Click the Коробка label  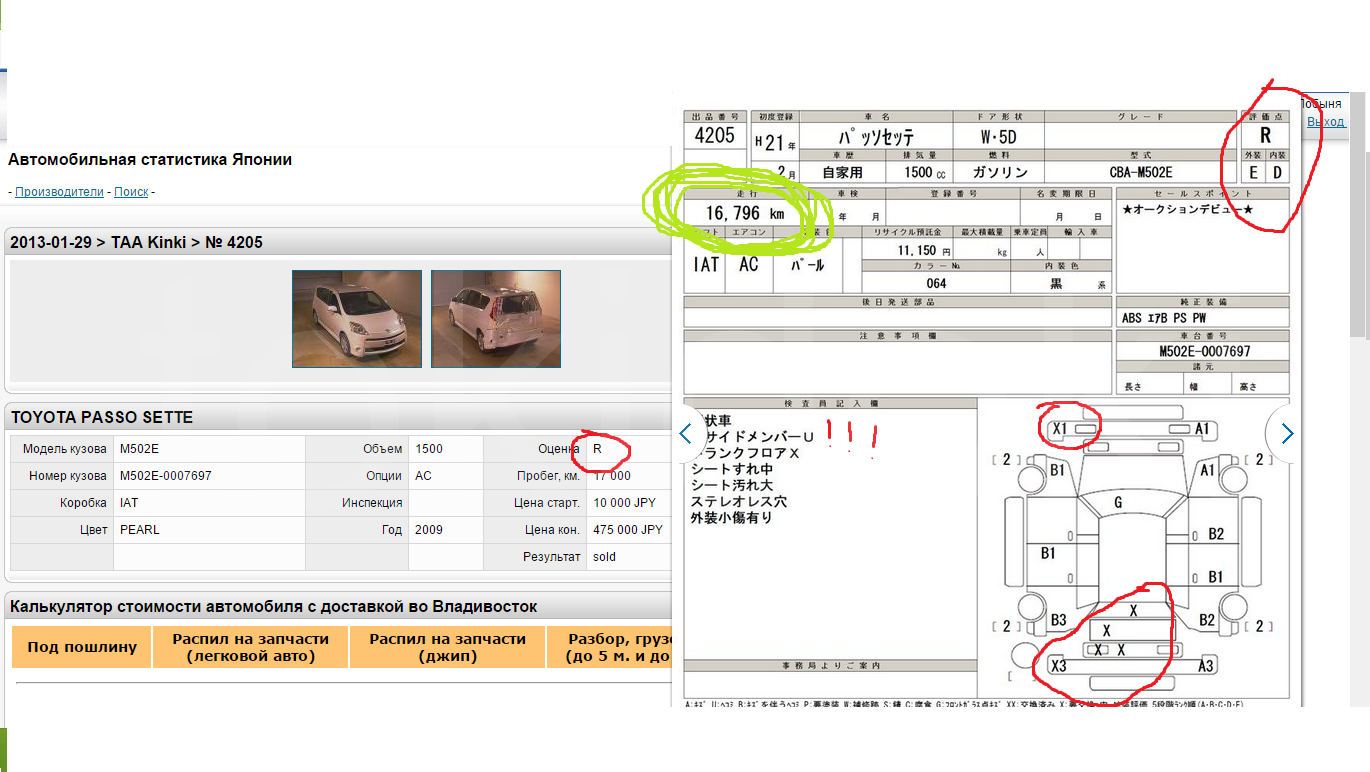coord(83,503)
